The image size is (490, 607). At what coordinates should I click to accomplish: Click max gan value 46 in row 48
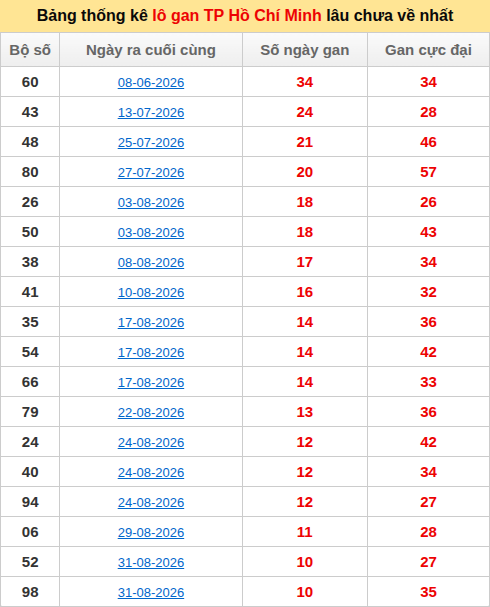428,142
